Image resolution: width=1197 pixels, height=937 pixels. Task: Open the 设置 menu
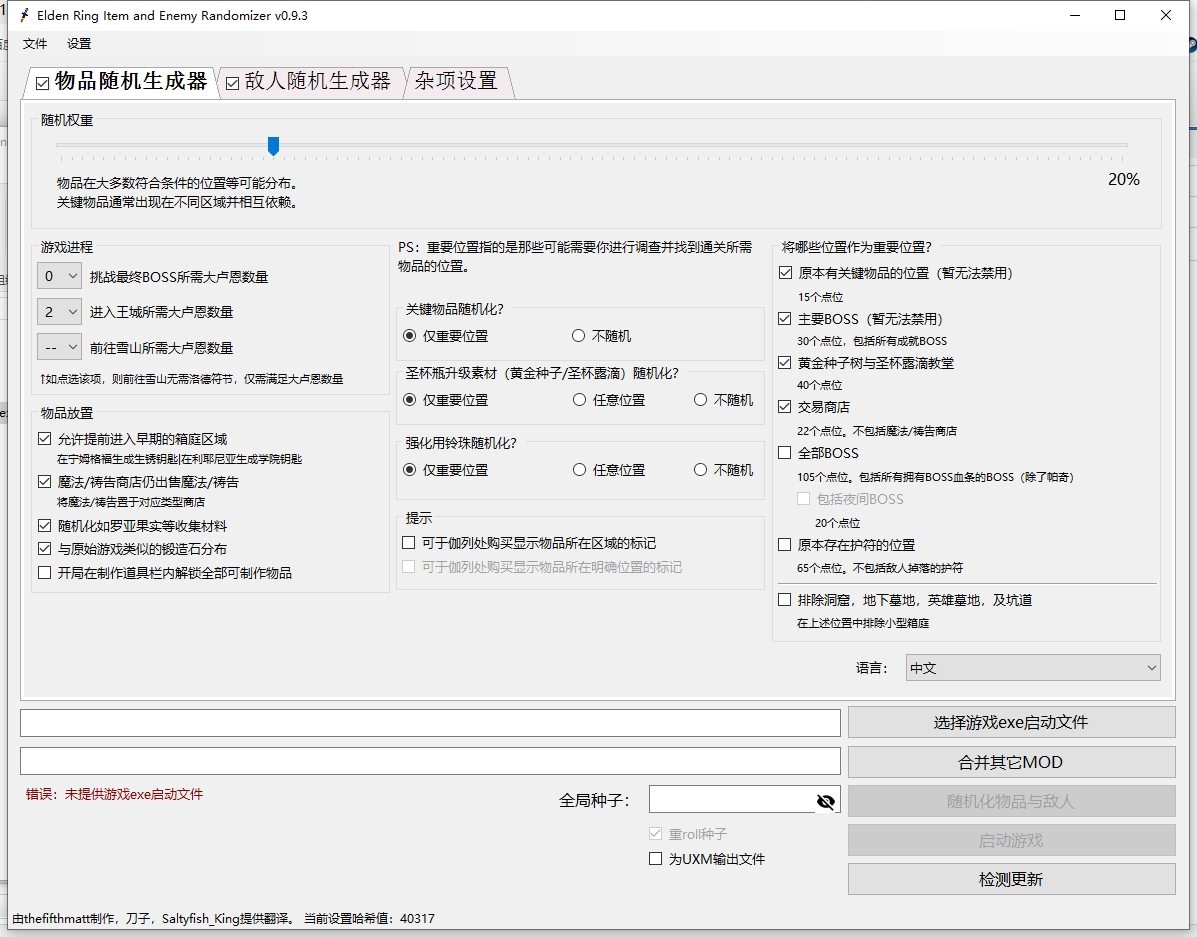click(79, 44)
